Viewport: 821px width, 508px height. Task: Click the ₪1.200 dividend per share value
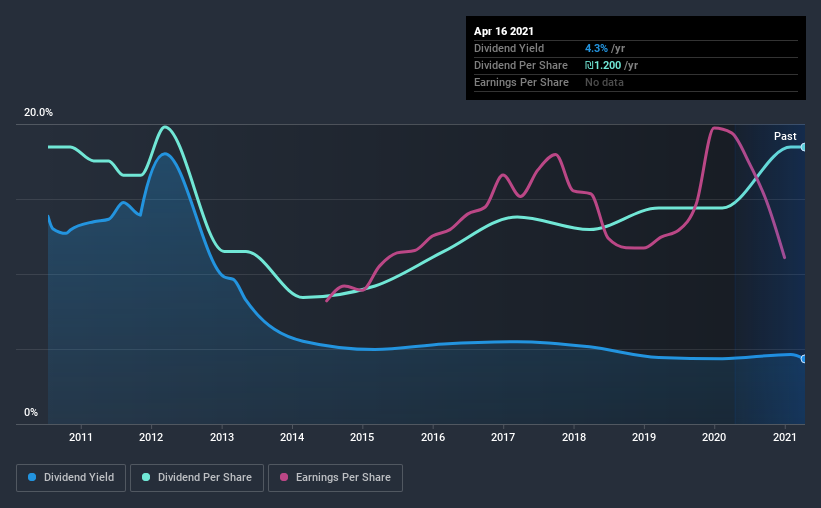(x=603, y=65)
